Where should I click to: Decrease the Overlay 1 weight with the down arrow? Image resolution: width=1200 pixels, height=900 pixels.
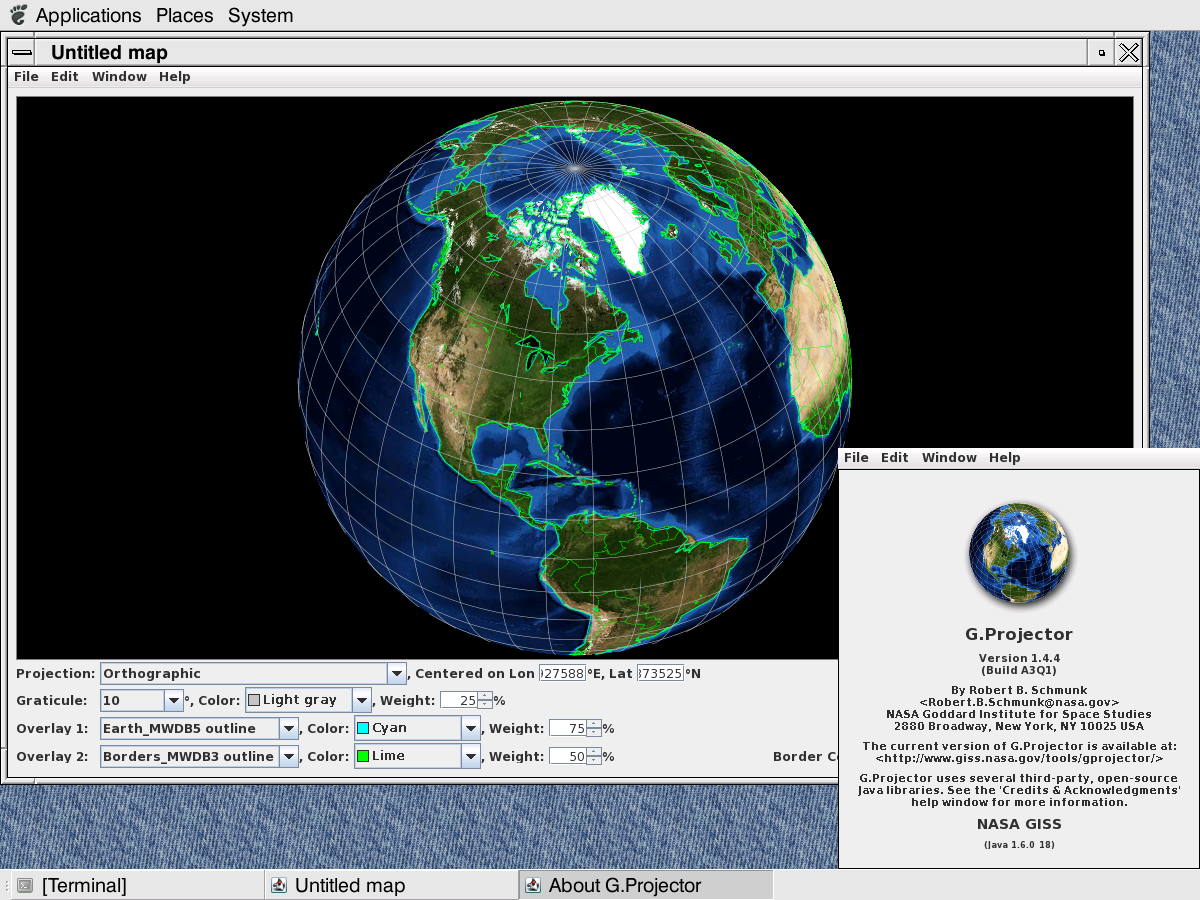pos(594,733)
